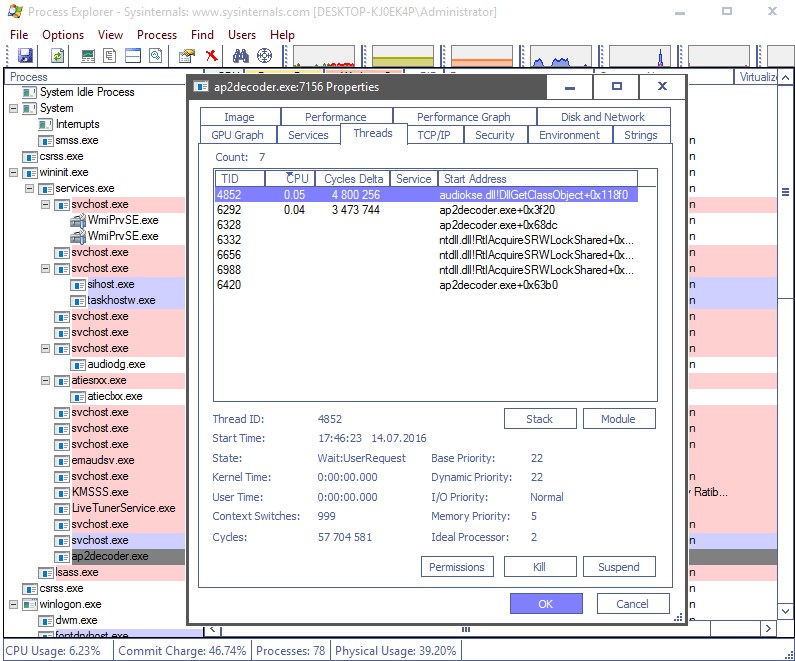This screenshot has width=795, height=661.
Task: Toggle the Show Process Tree icon
Action: [110, 55]
